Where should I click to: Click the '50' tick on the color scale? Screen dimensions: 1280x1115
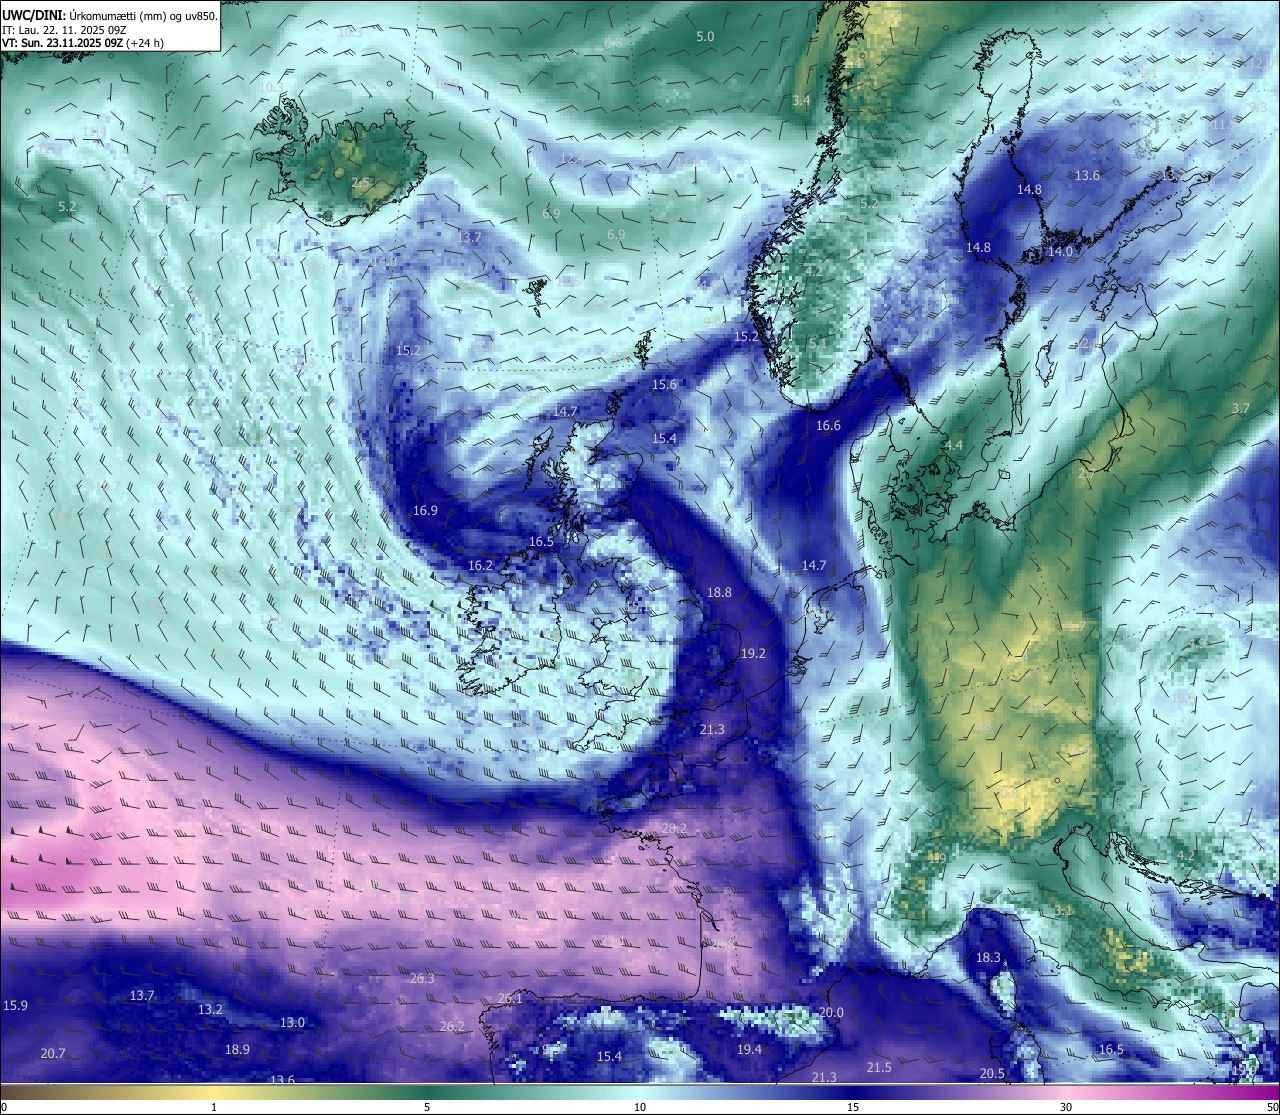[1271, 1107]
